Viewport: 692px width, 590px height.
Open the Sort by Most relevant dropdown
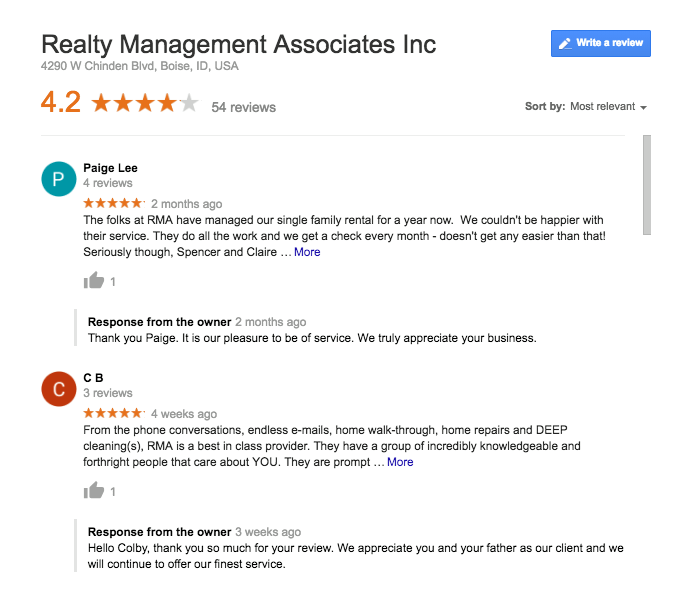pos(608,107)
